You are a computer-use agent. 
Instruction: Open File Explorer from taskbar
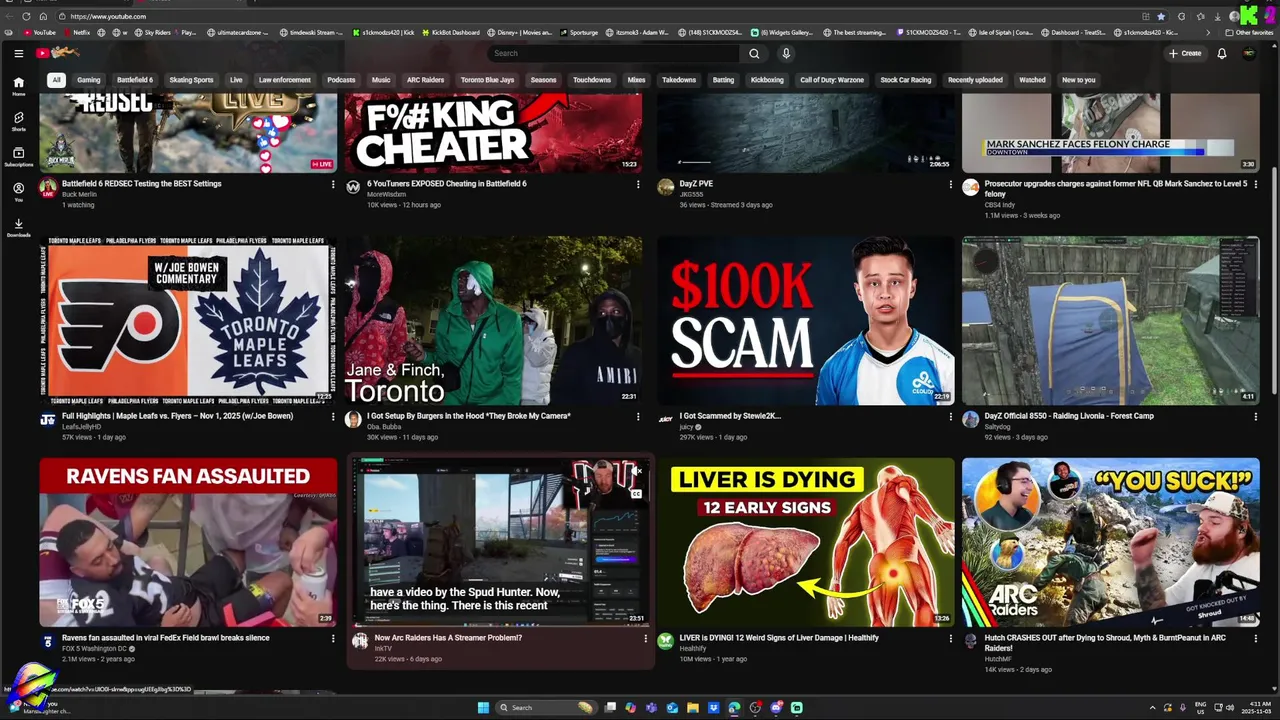click(x=692, y=707)
